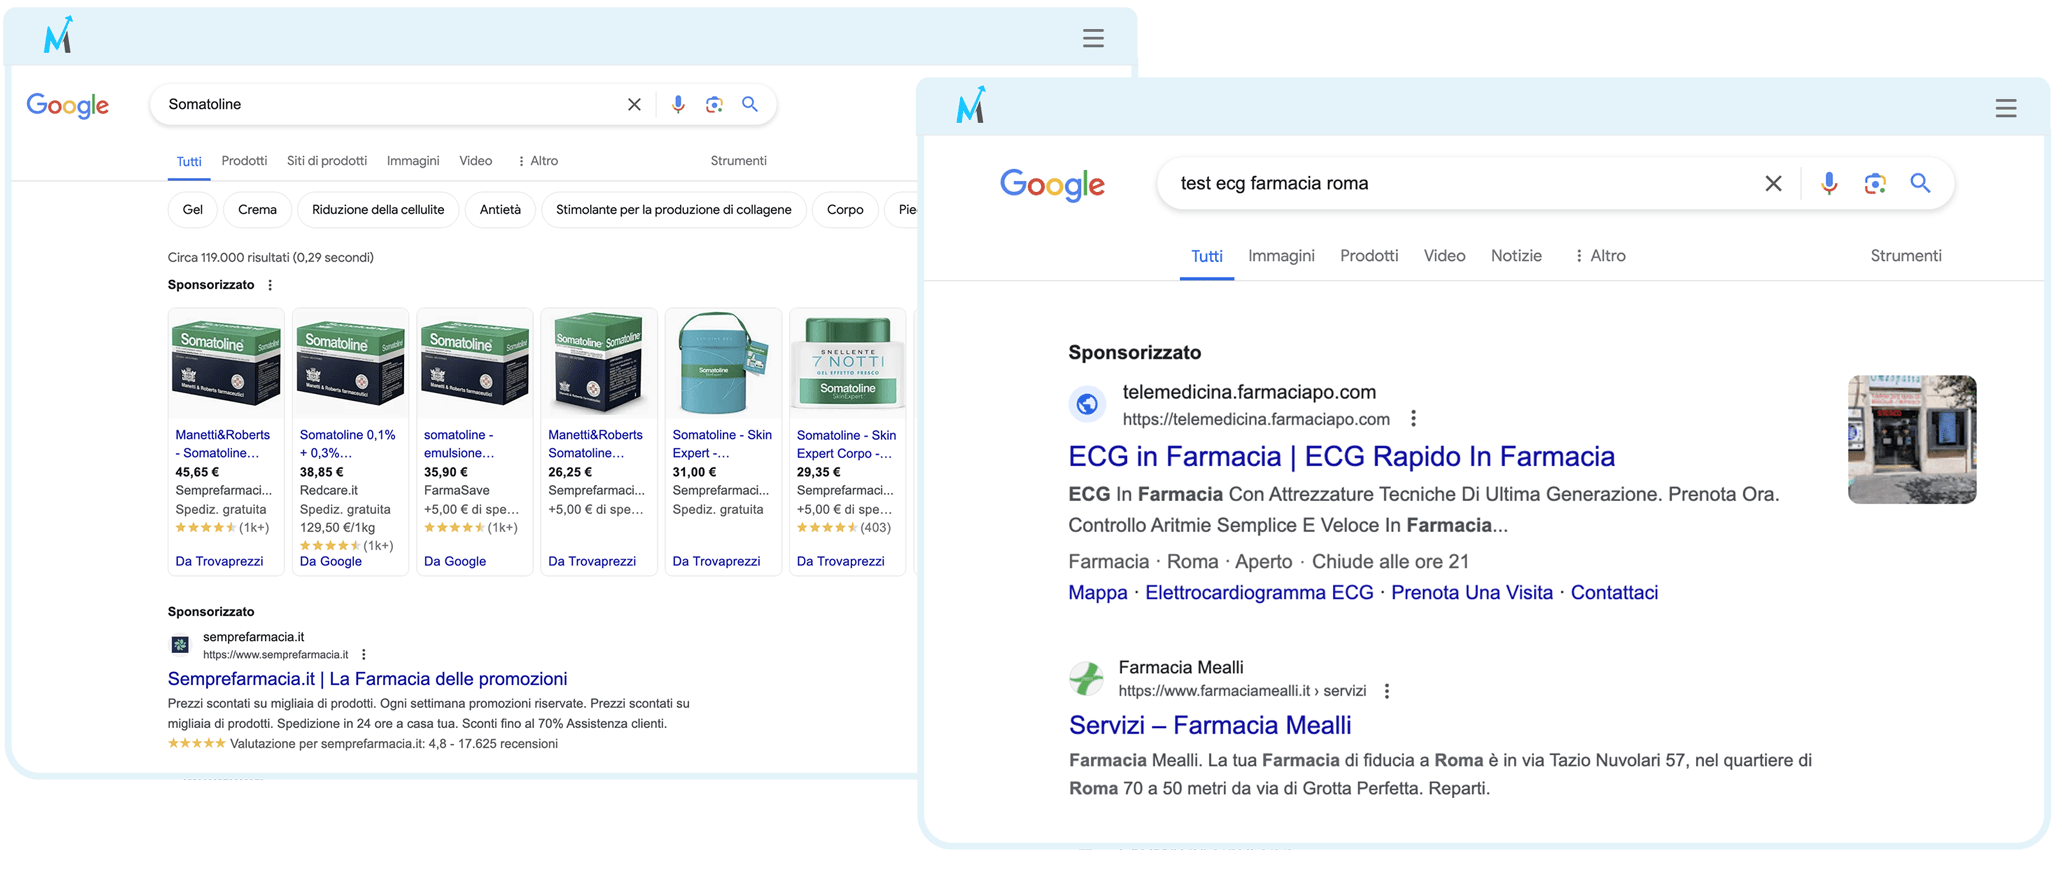This screenshot has width=2062, height=869.
Task: Click pharmacy storefront thumbnail in ECG ad
Action: pos(1912,439)
